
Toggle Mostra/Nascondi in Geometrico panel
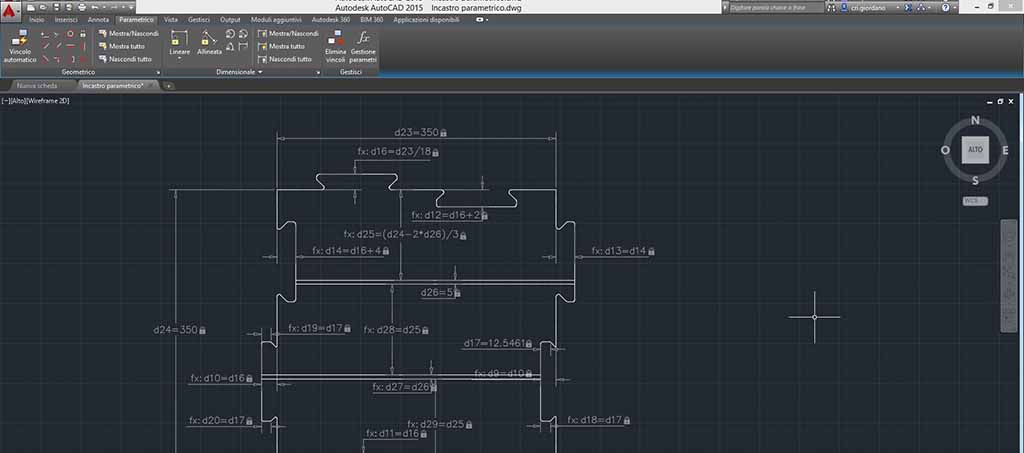[129, 33]
